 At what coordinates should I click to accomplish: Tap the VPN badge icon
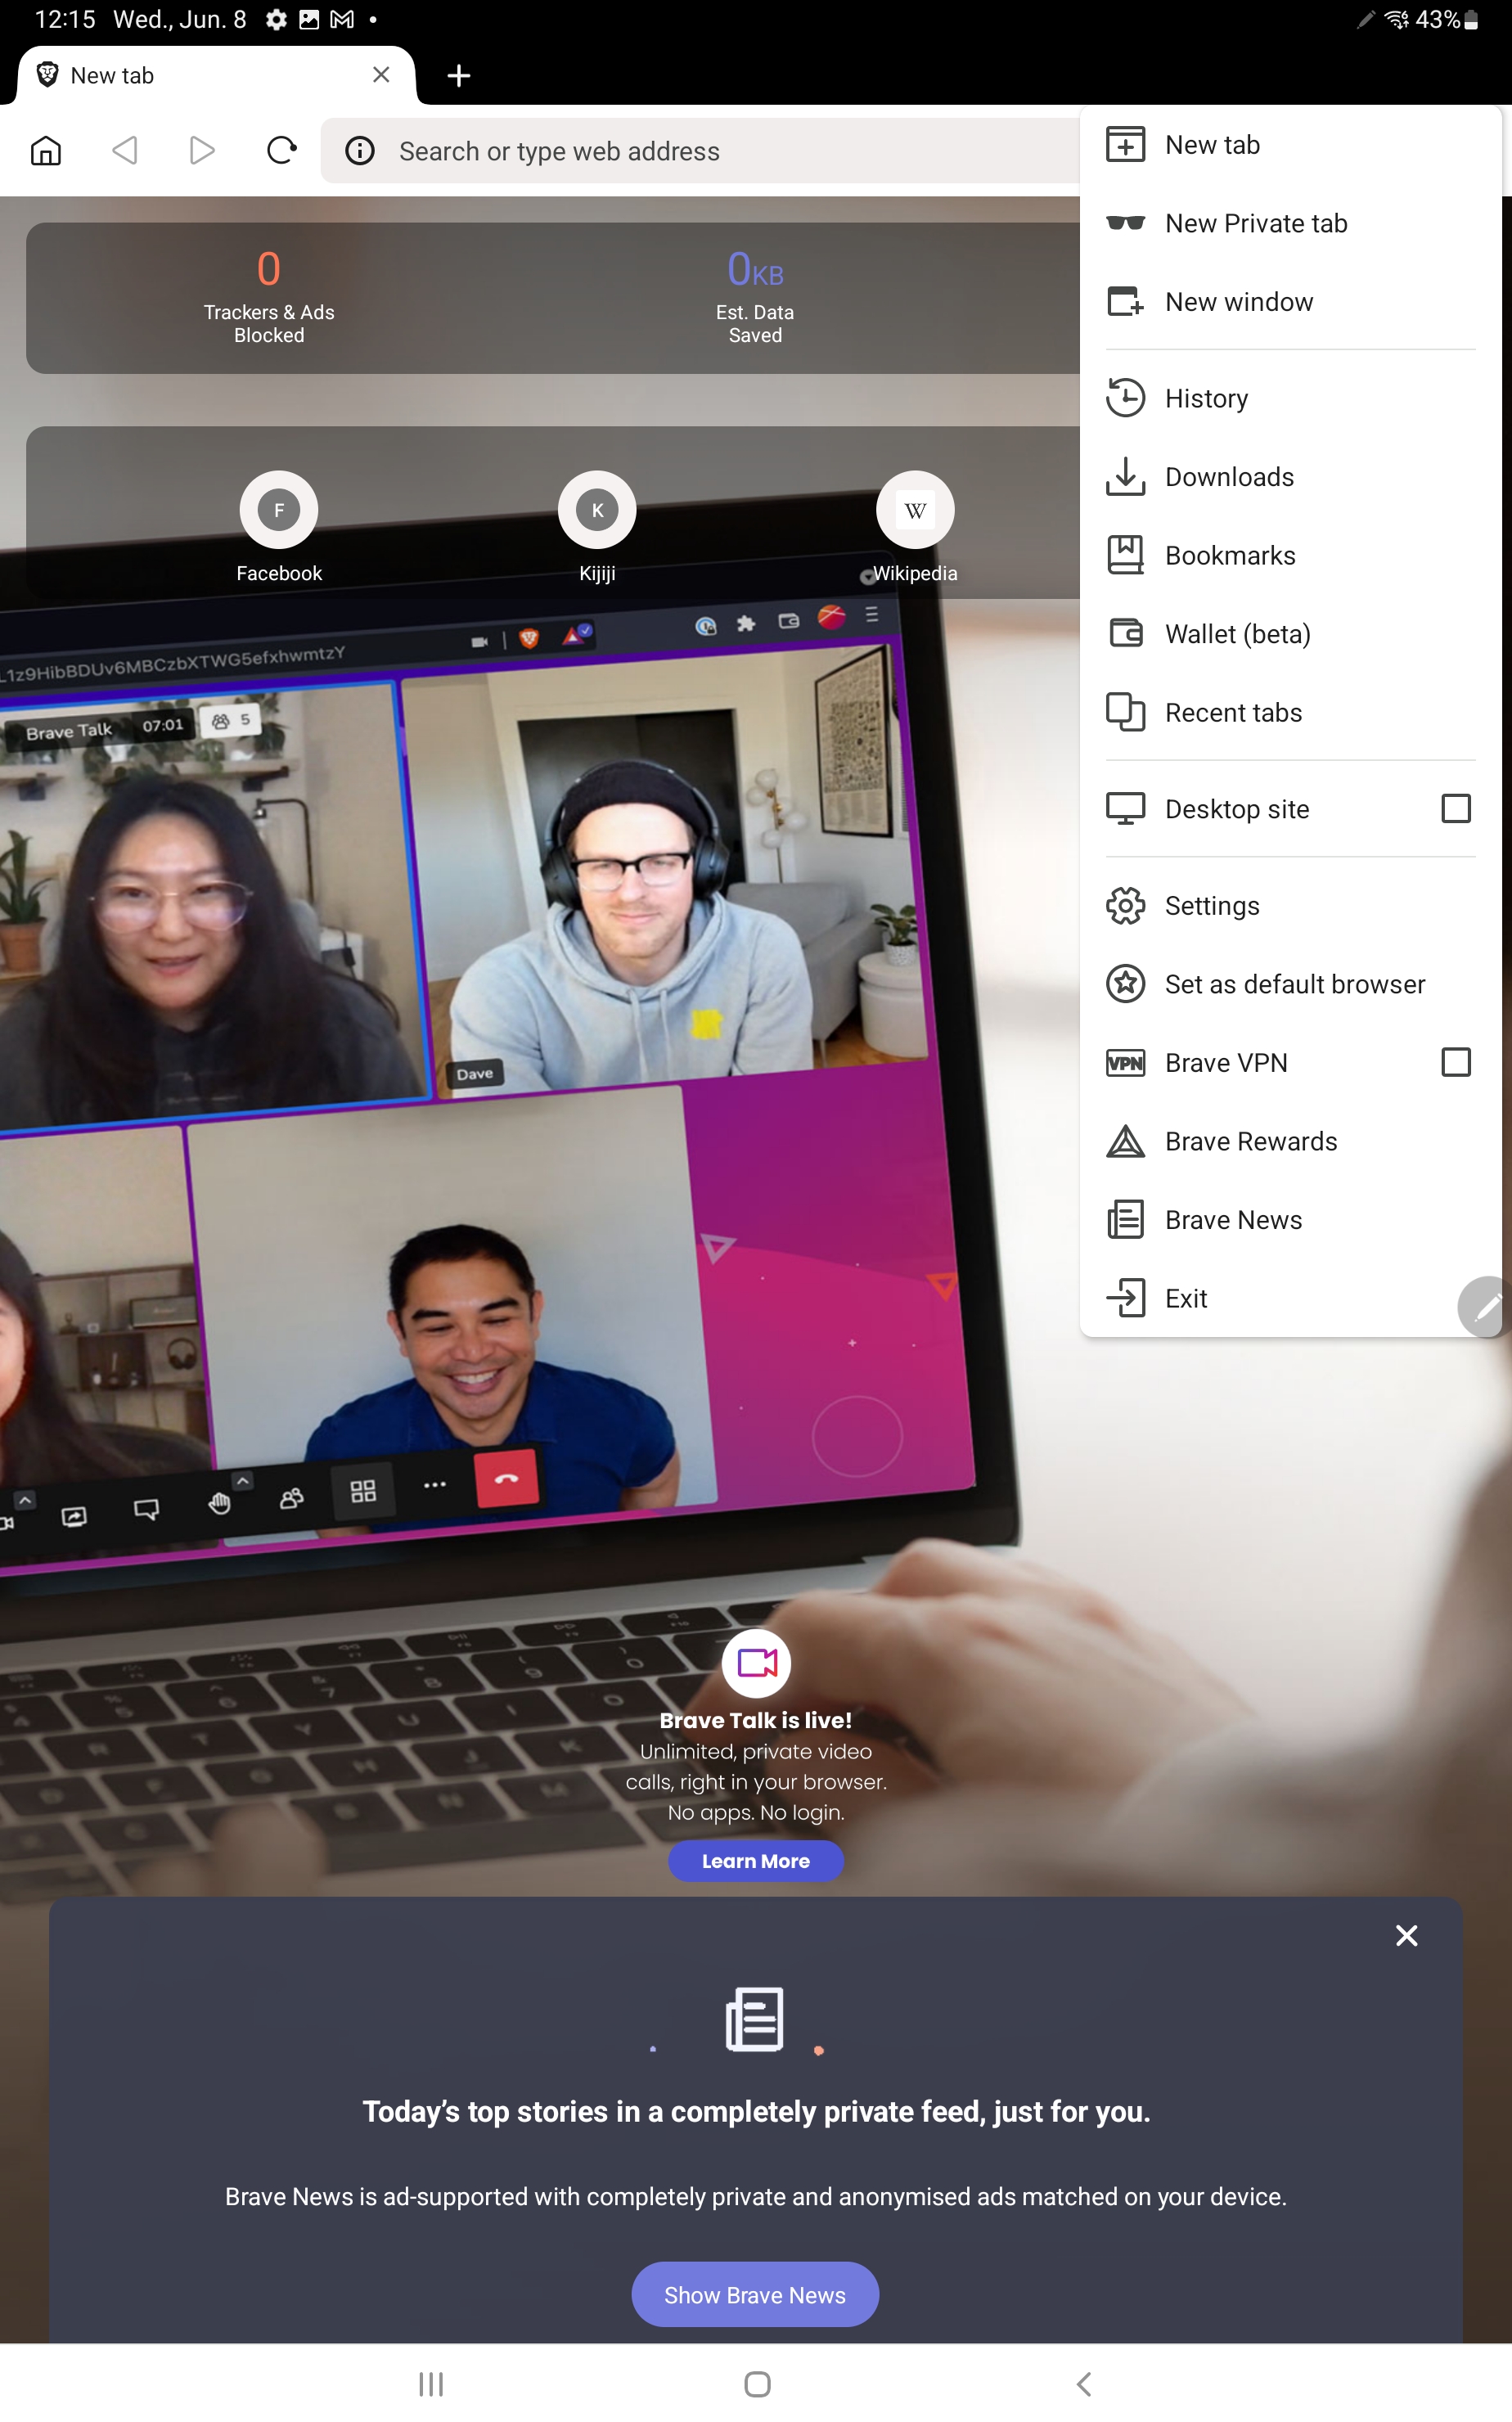[x=1125, y=1063]
